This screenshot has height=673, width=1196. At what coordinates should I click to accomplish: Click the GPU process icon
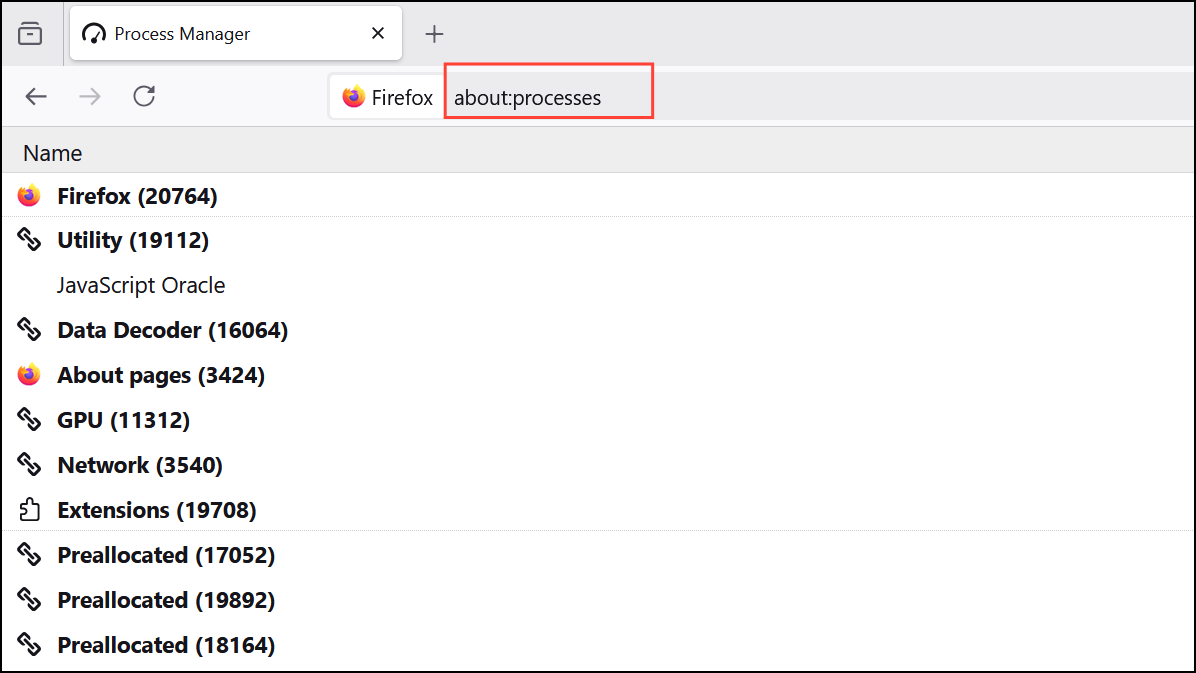click(28, 420)
